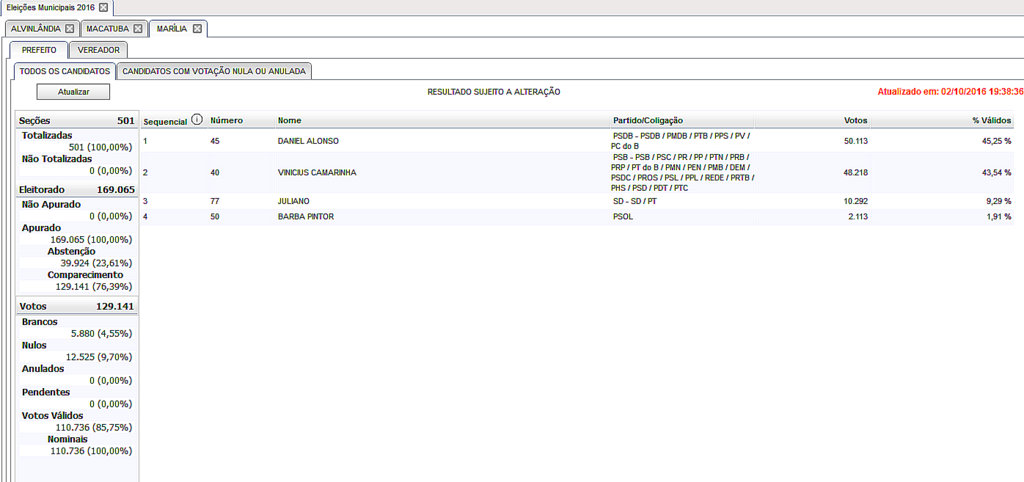Switch to the MACATUBA tab
This screenshot has width=1024, height=482.
click(106, 28)
